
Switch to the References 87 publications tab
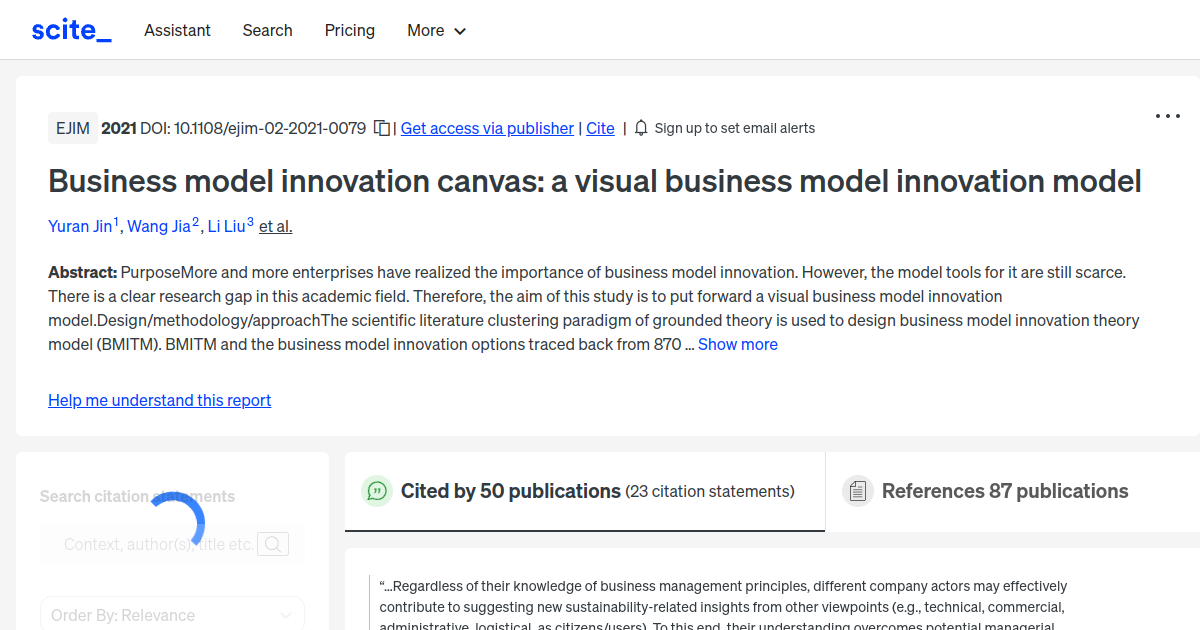pyautogui.click(x=1005, y=491)
